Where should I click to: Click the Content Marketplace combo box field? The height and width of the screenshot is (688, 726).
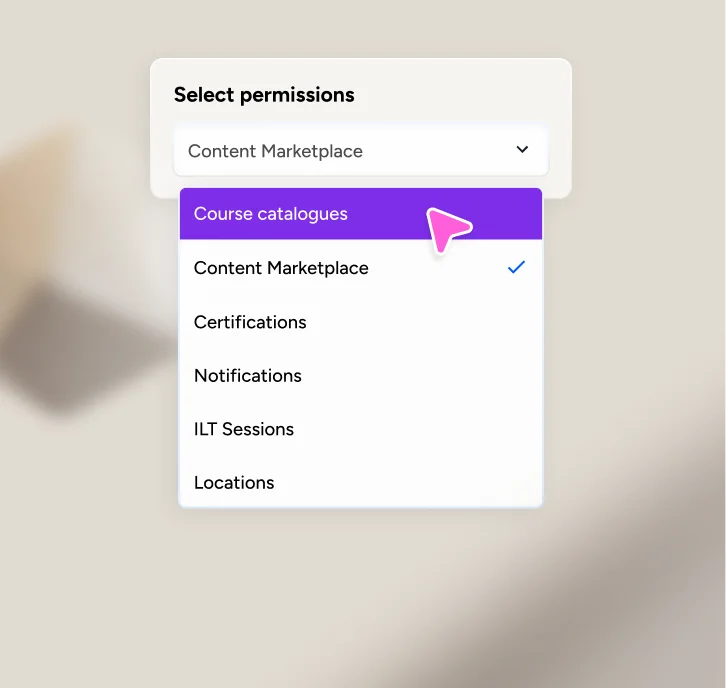pos(361,151)
